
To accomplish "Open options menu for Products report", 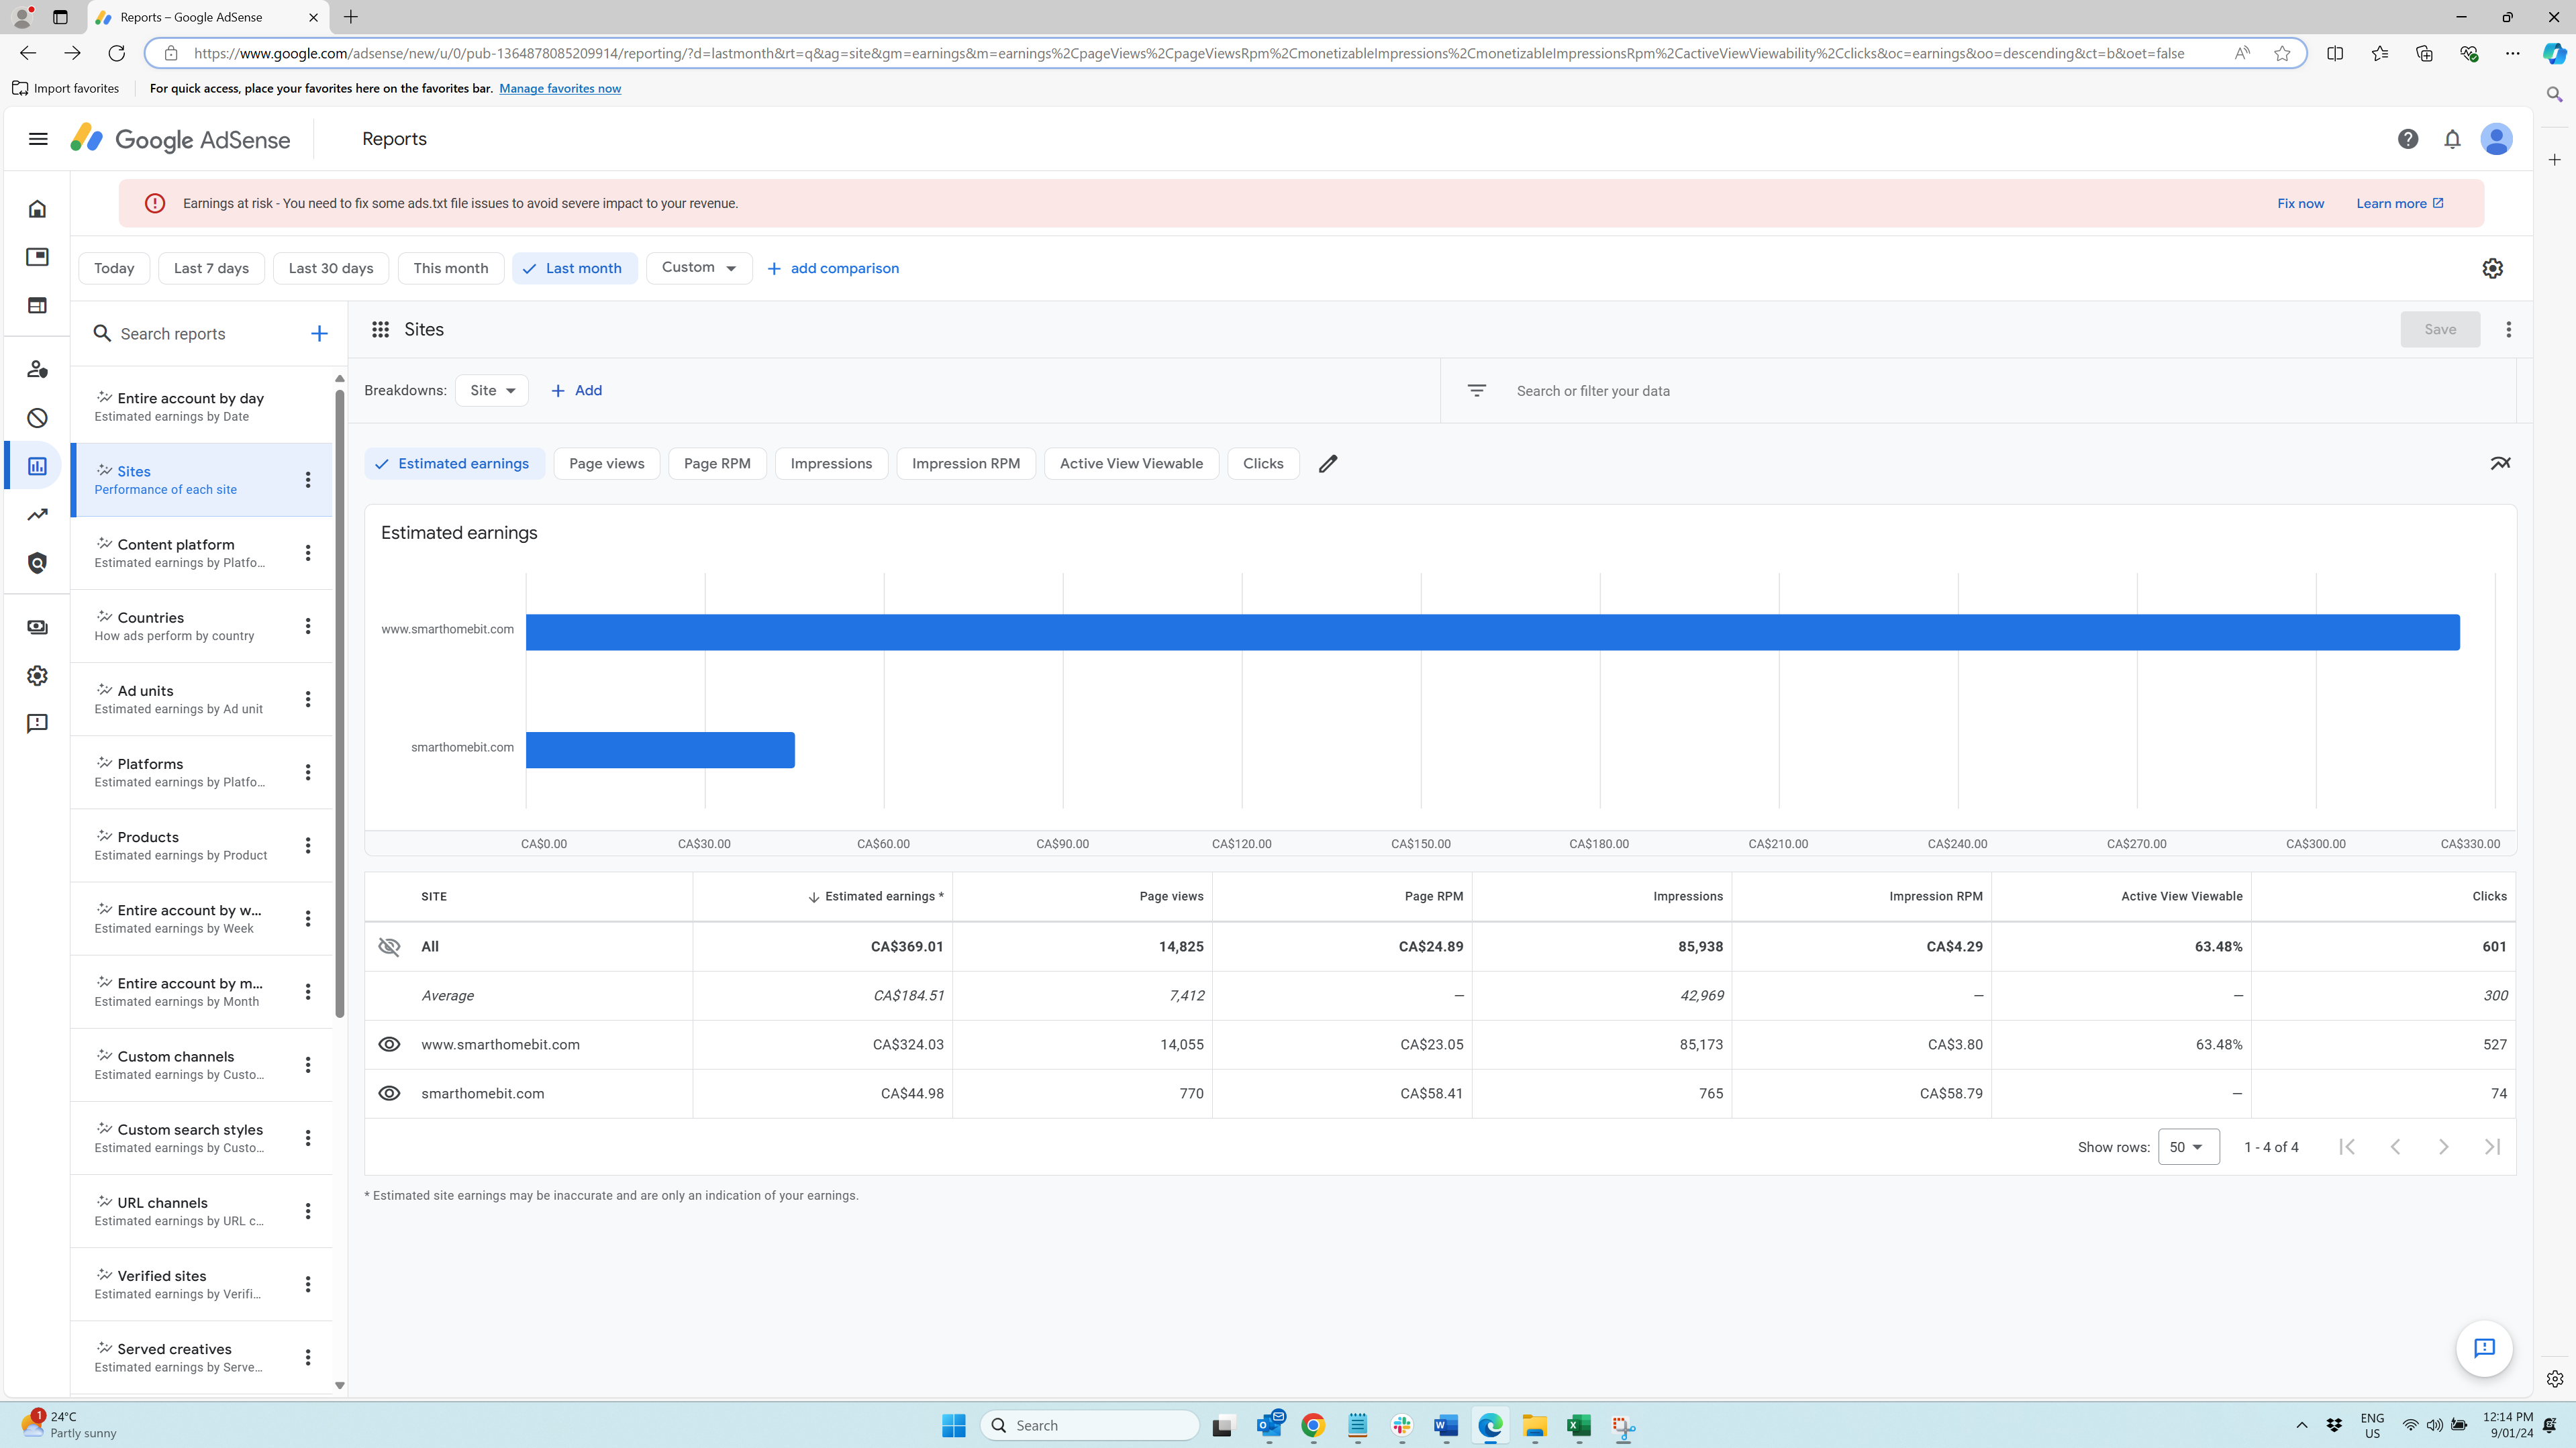I will click(308, 845).
